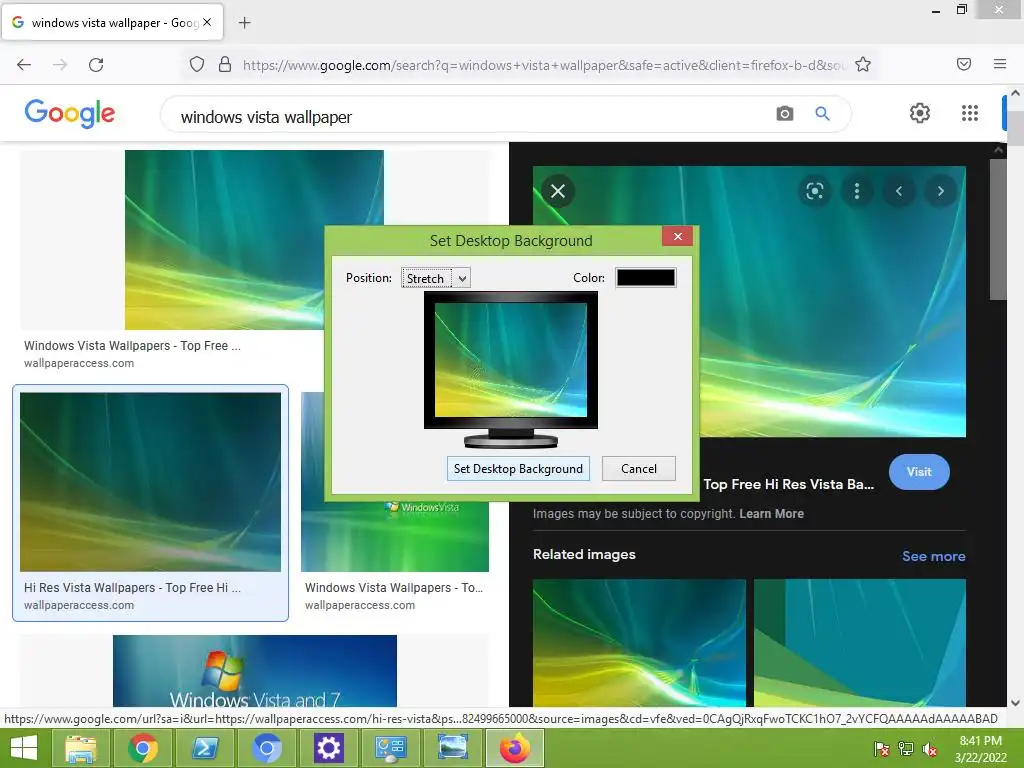Go to previous image in preview
Image resolution: width=1024 pixels, height=768 pixels.
point(899,191)
